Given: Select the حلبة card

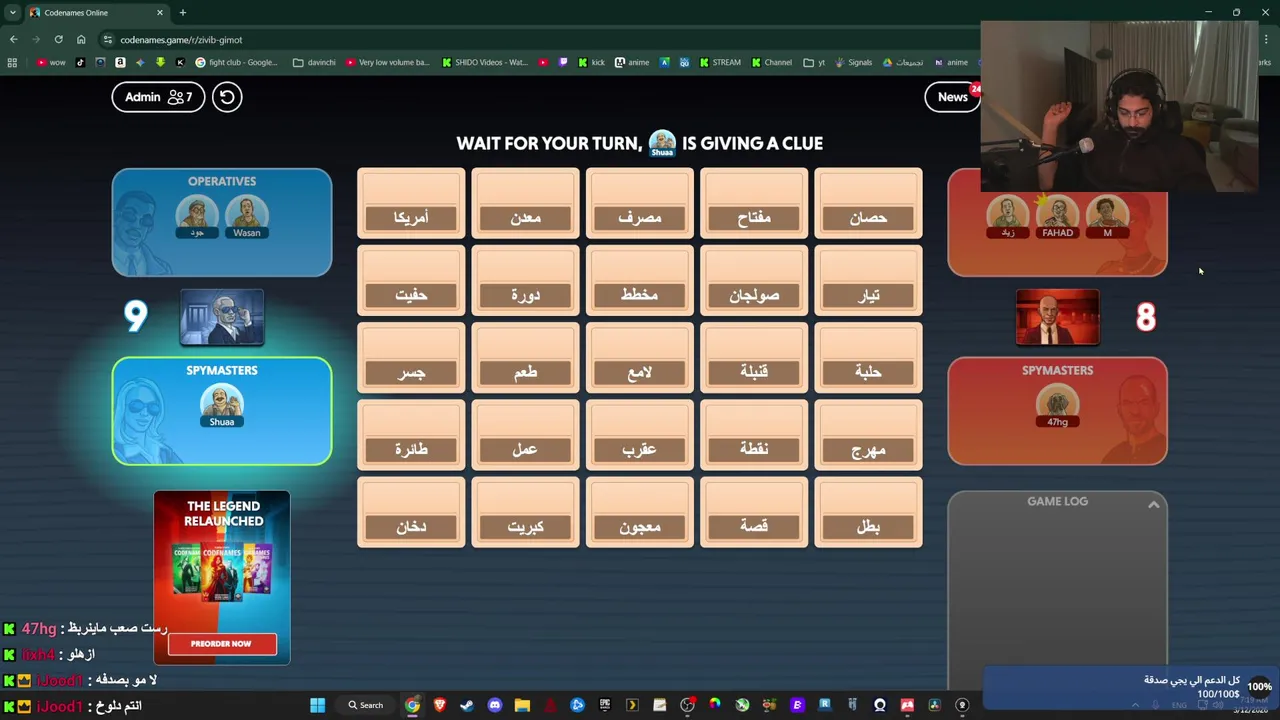Looking at the screenshot, I should [868, 358].
